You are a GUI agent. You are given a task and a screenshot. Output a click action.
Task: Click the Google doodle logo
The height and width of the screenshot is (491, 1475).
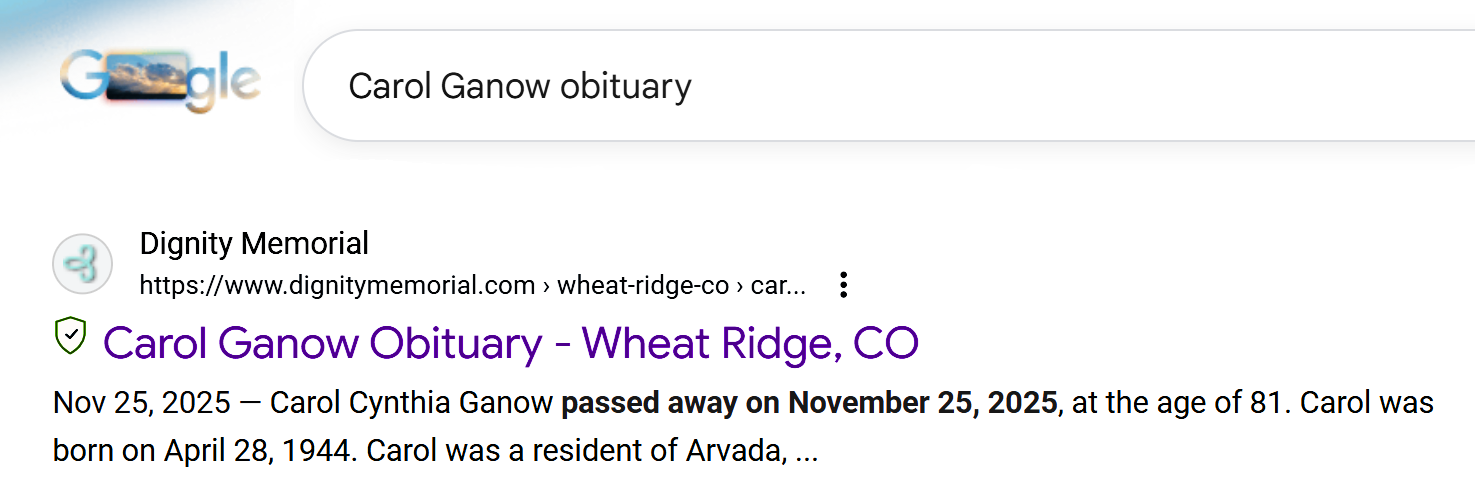coord(160,82)
